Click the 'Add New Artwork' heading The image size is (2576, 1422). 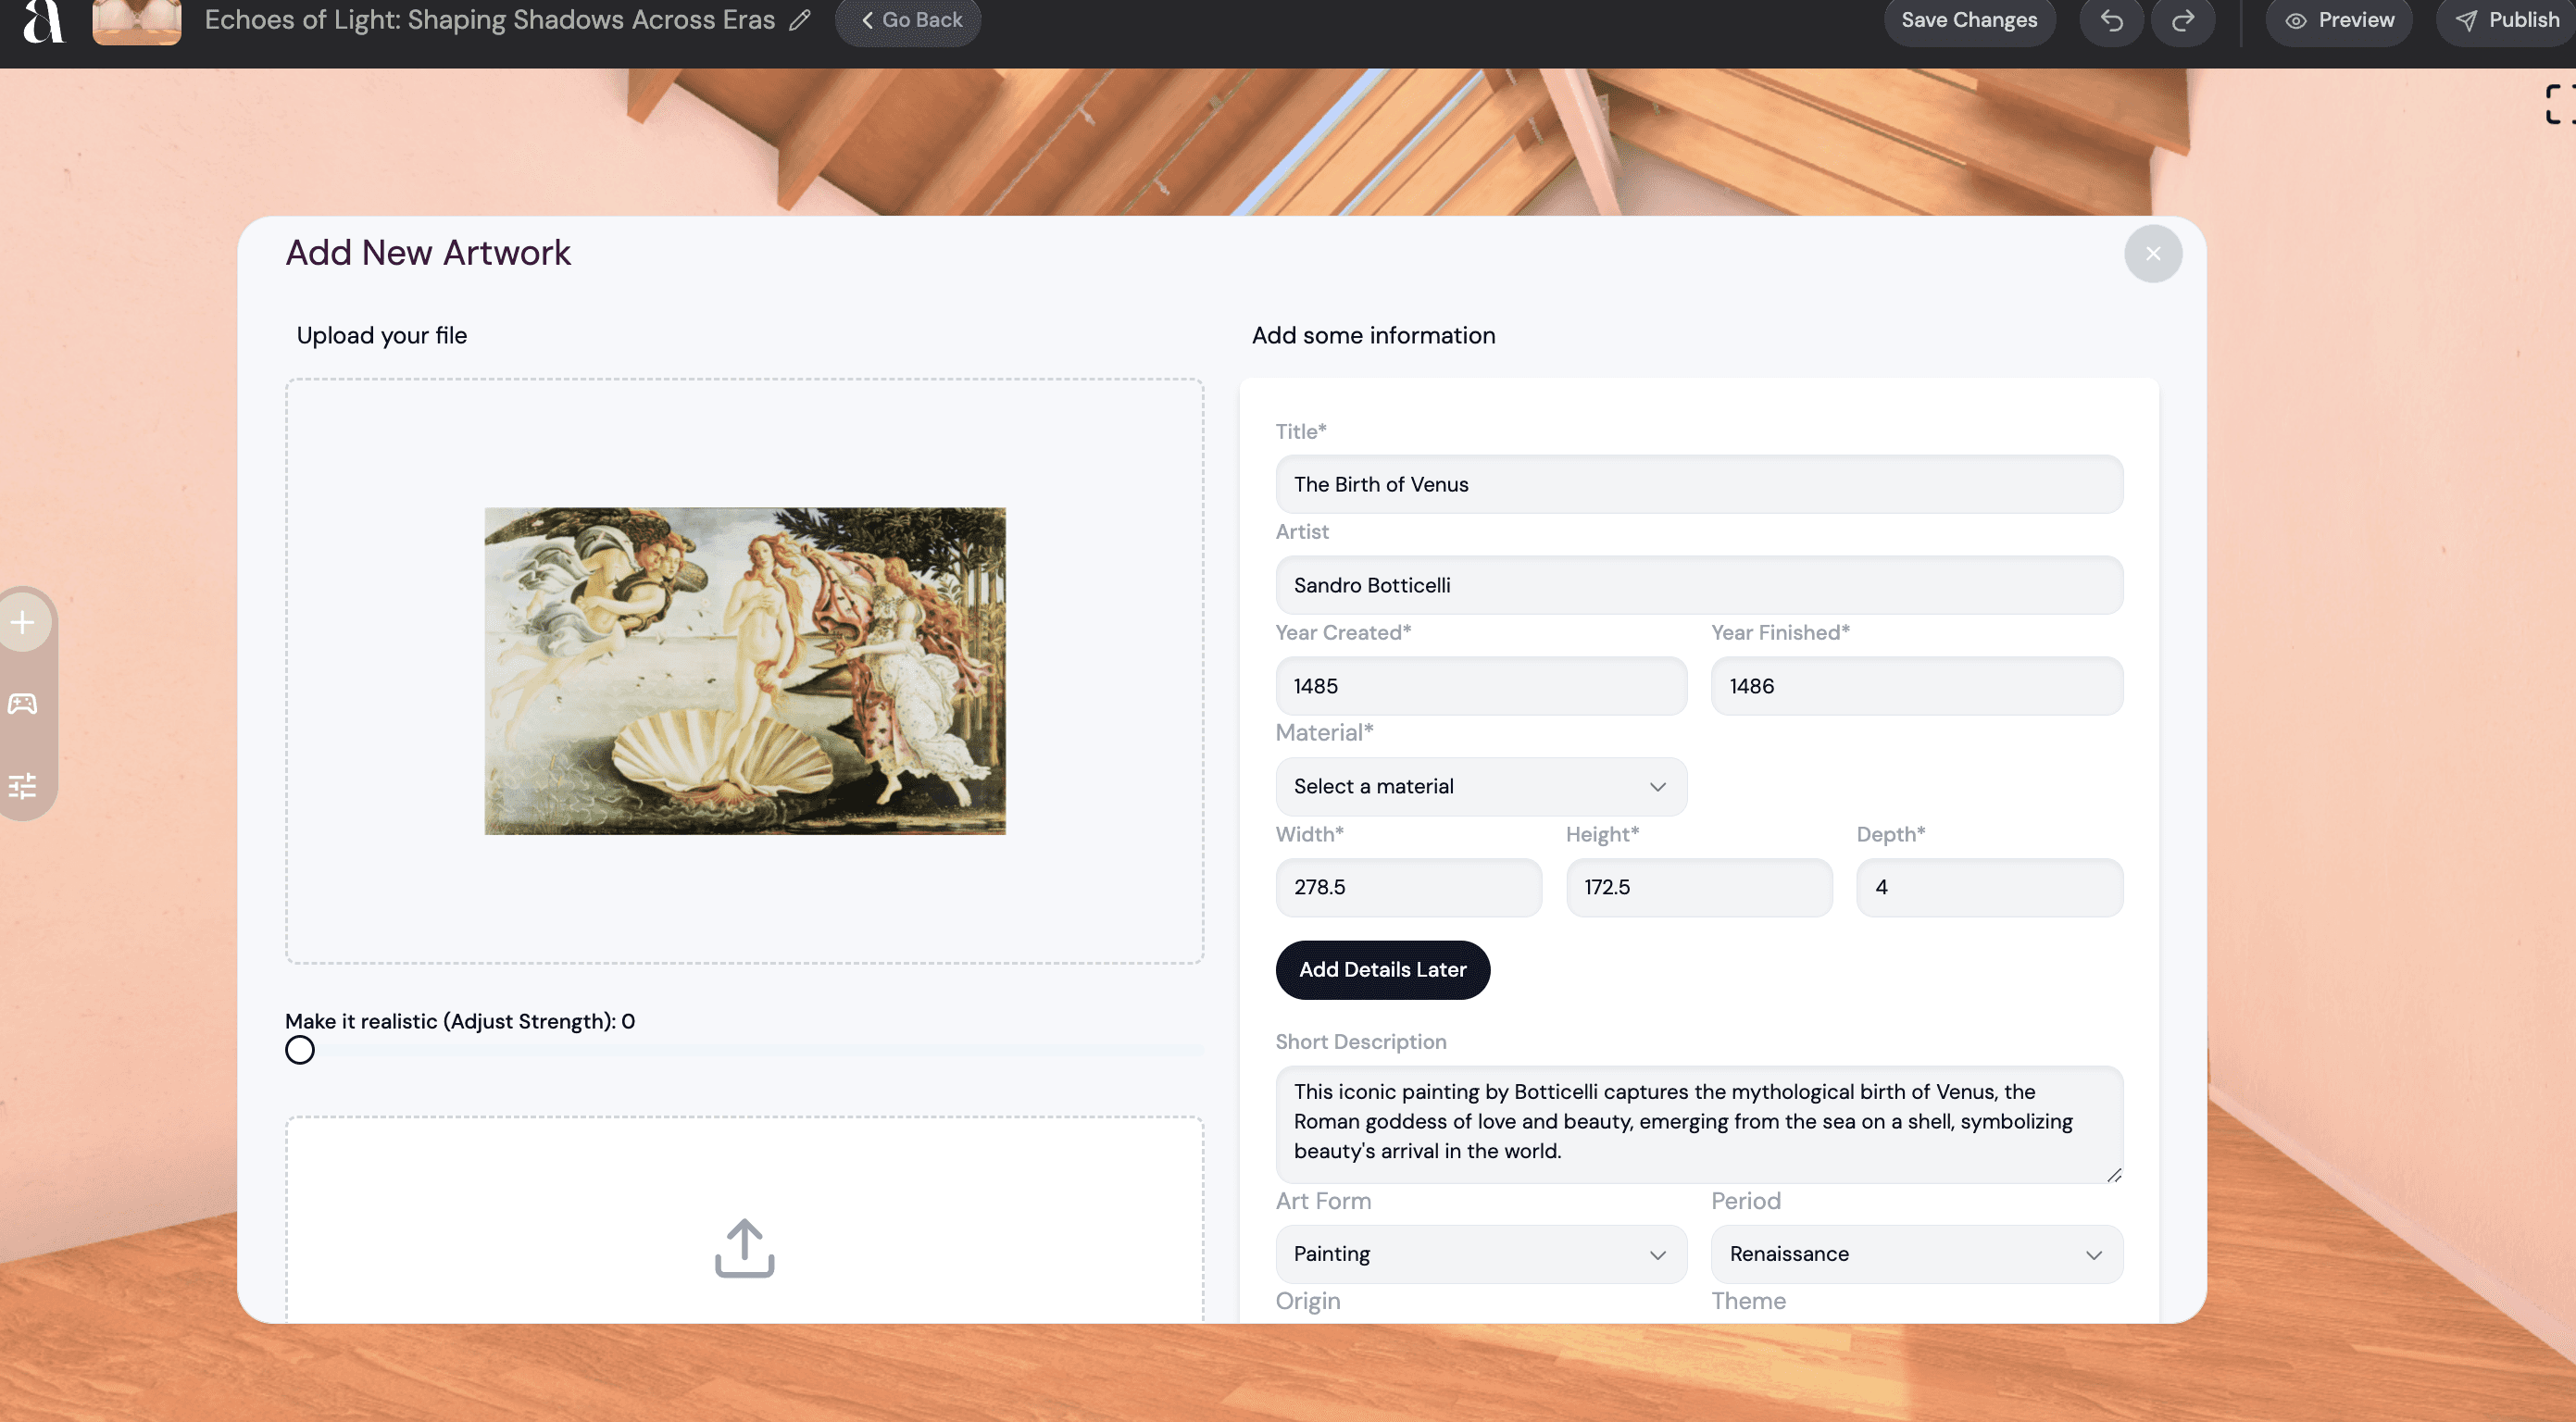tap(428, 254)
